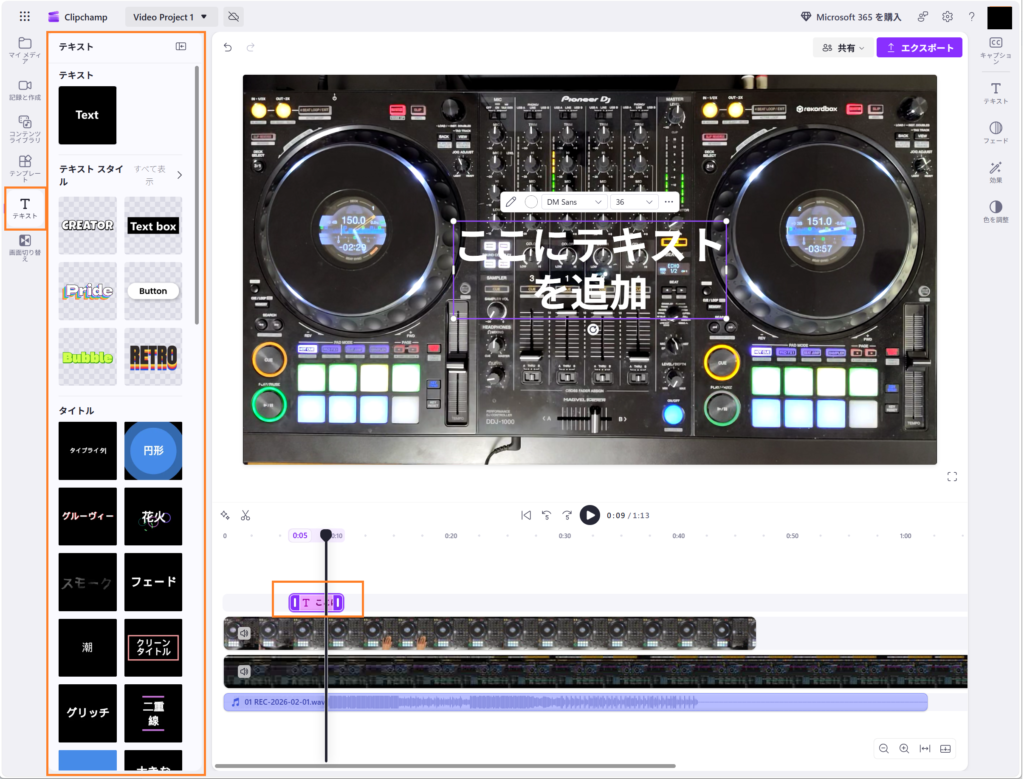Collapse the text side panel
Viewport: 1024px width, 779px height.
[x=181, y=46]
